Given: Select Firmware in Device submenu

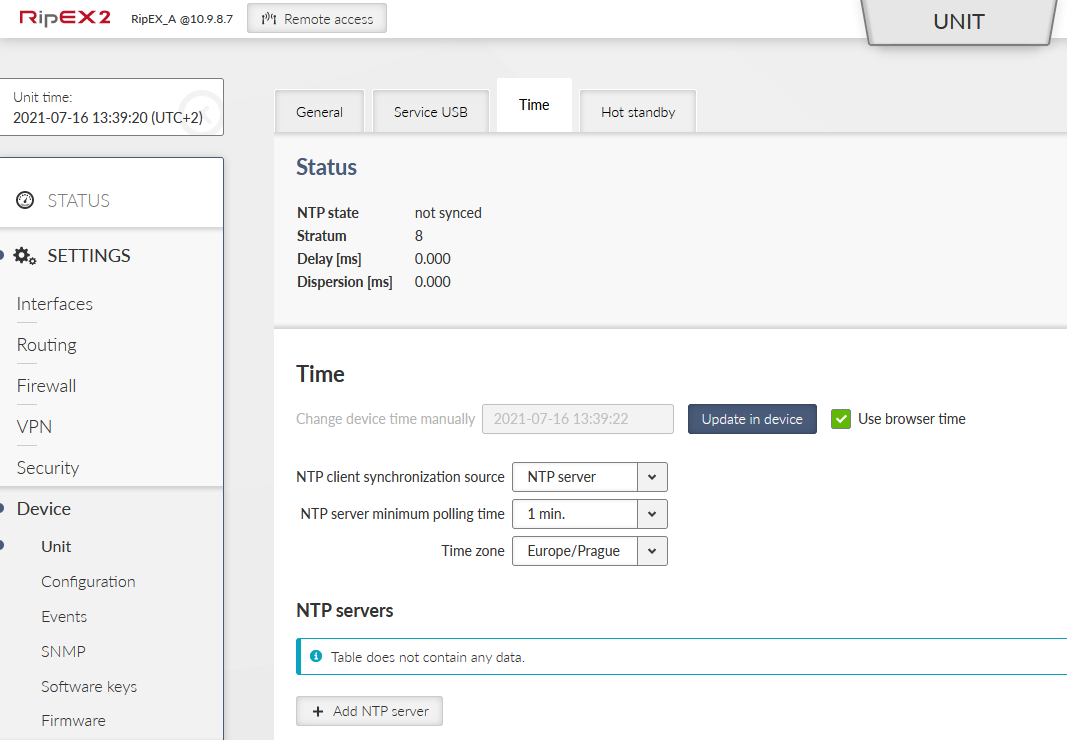Looking at the screenshot, I should [x=73, y=720].
